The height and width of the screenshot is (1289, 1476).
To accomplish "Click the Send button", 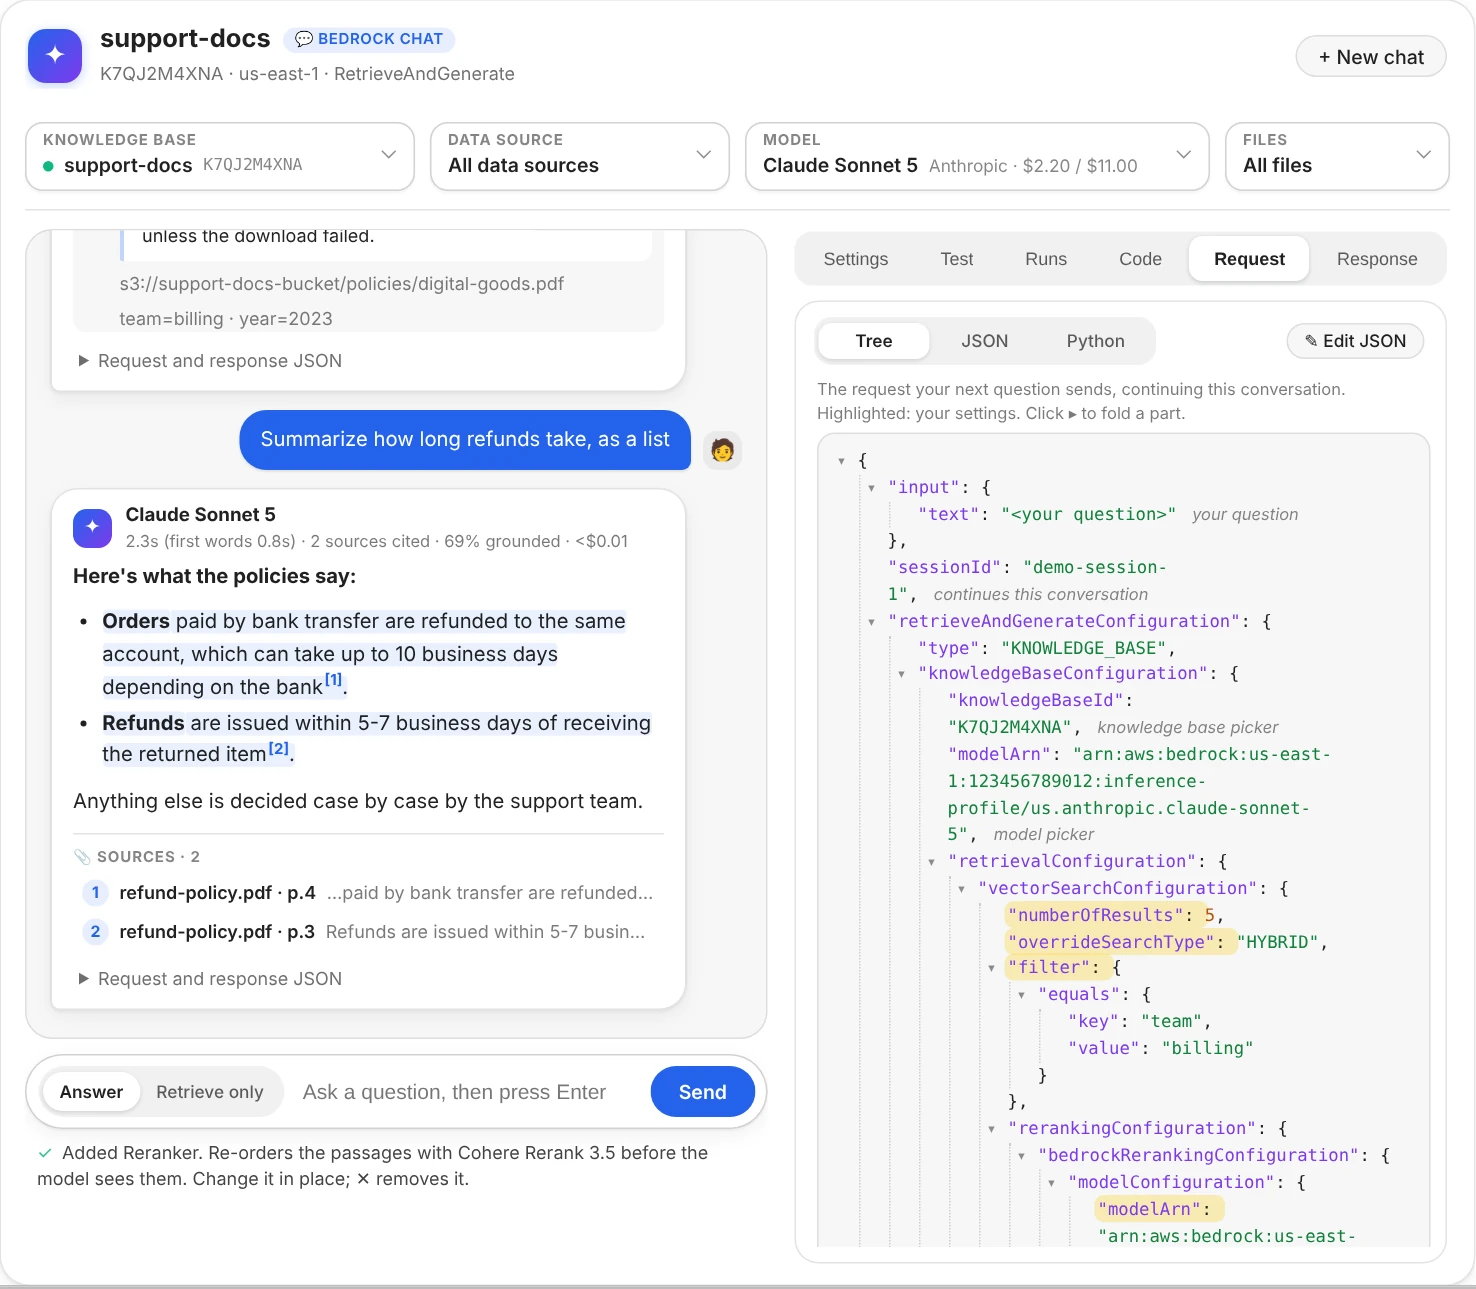I will [703, 1092].
